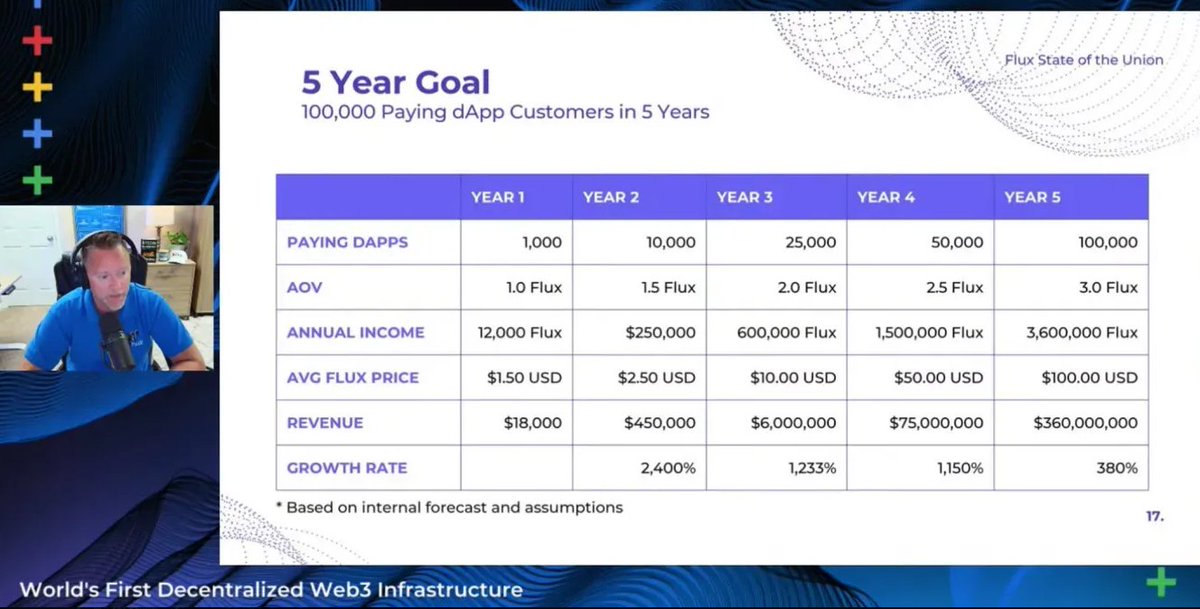1200x609 pixels.
Task: Click the PAYING DAPPS row label
Action: tap(347, 242)
